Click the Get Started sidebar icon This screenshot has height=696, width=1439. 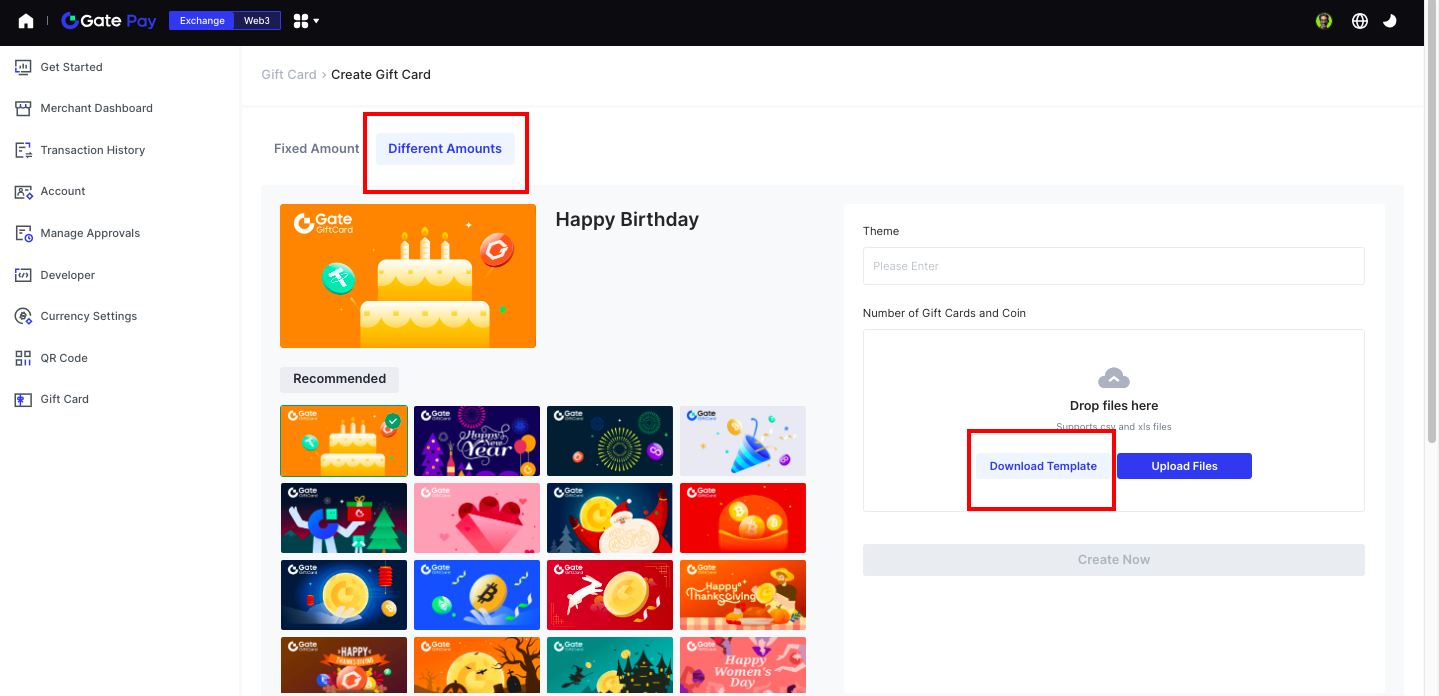[23, 67]
